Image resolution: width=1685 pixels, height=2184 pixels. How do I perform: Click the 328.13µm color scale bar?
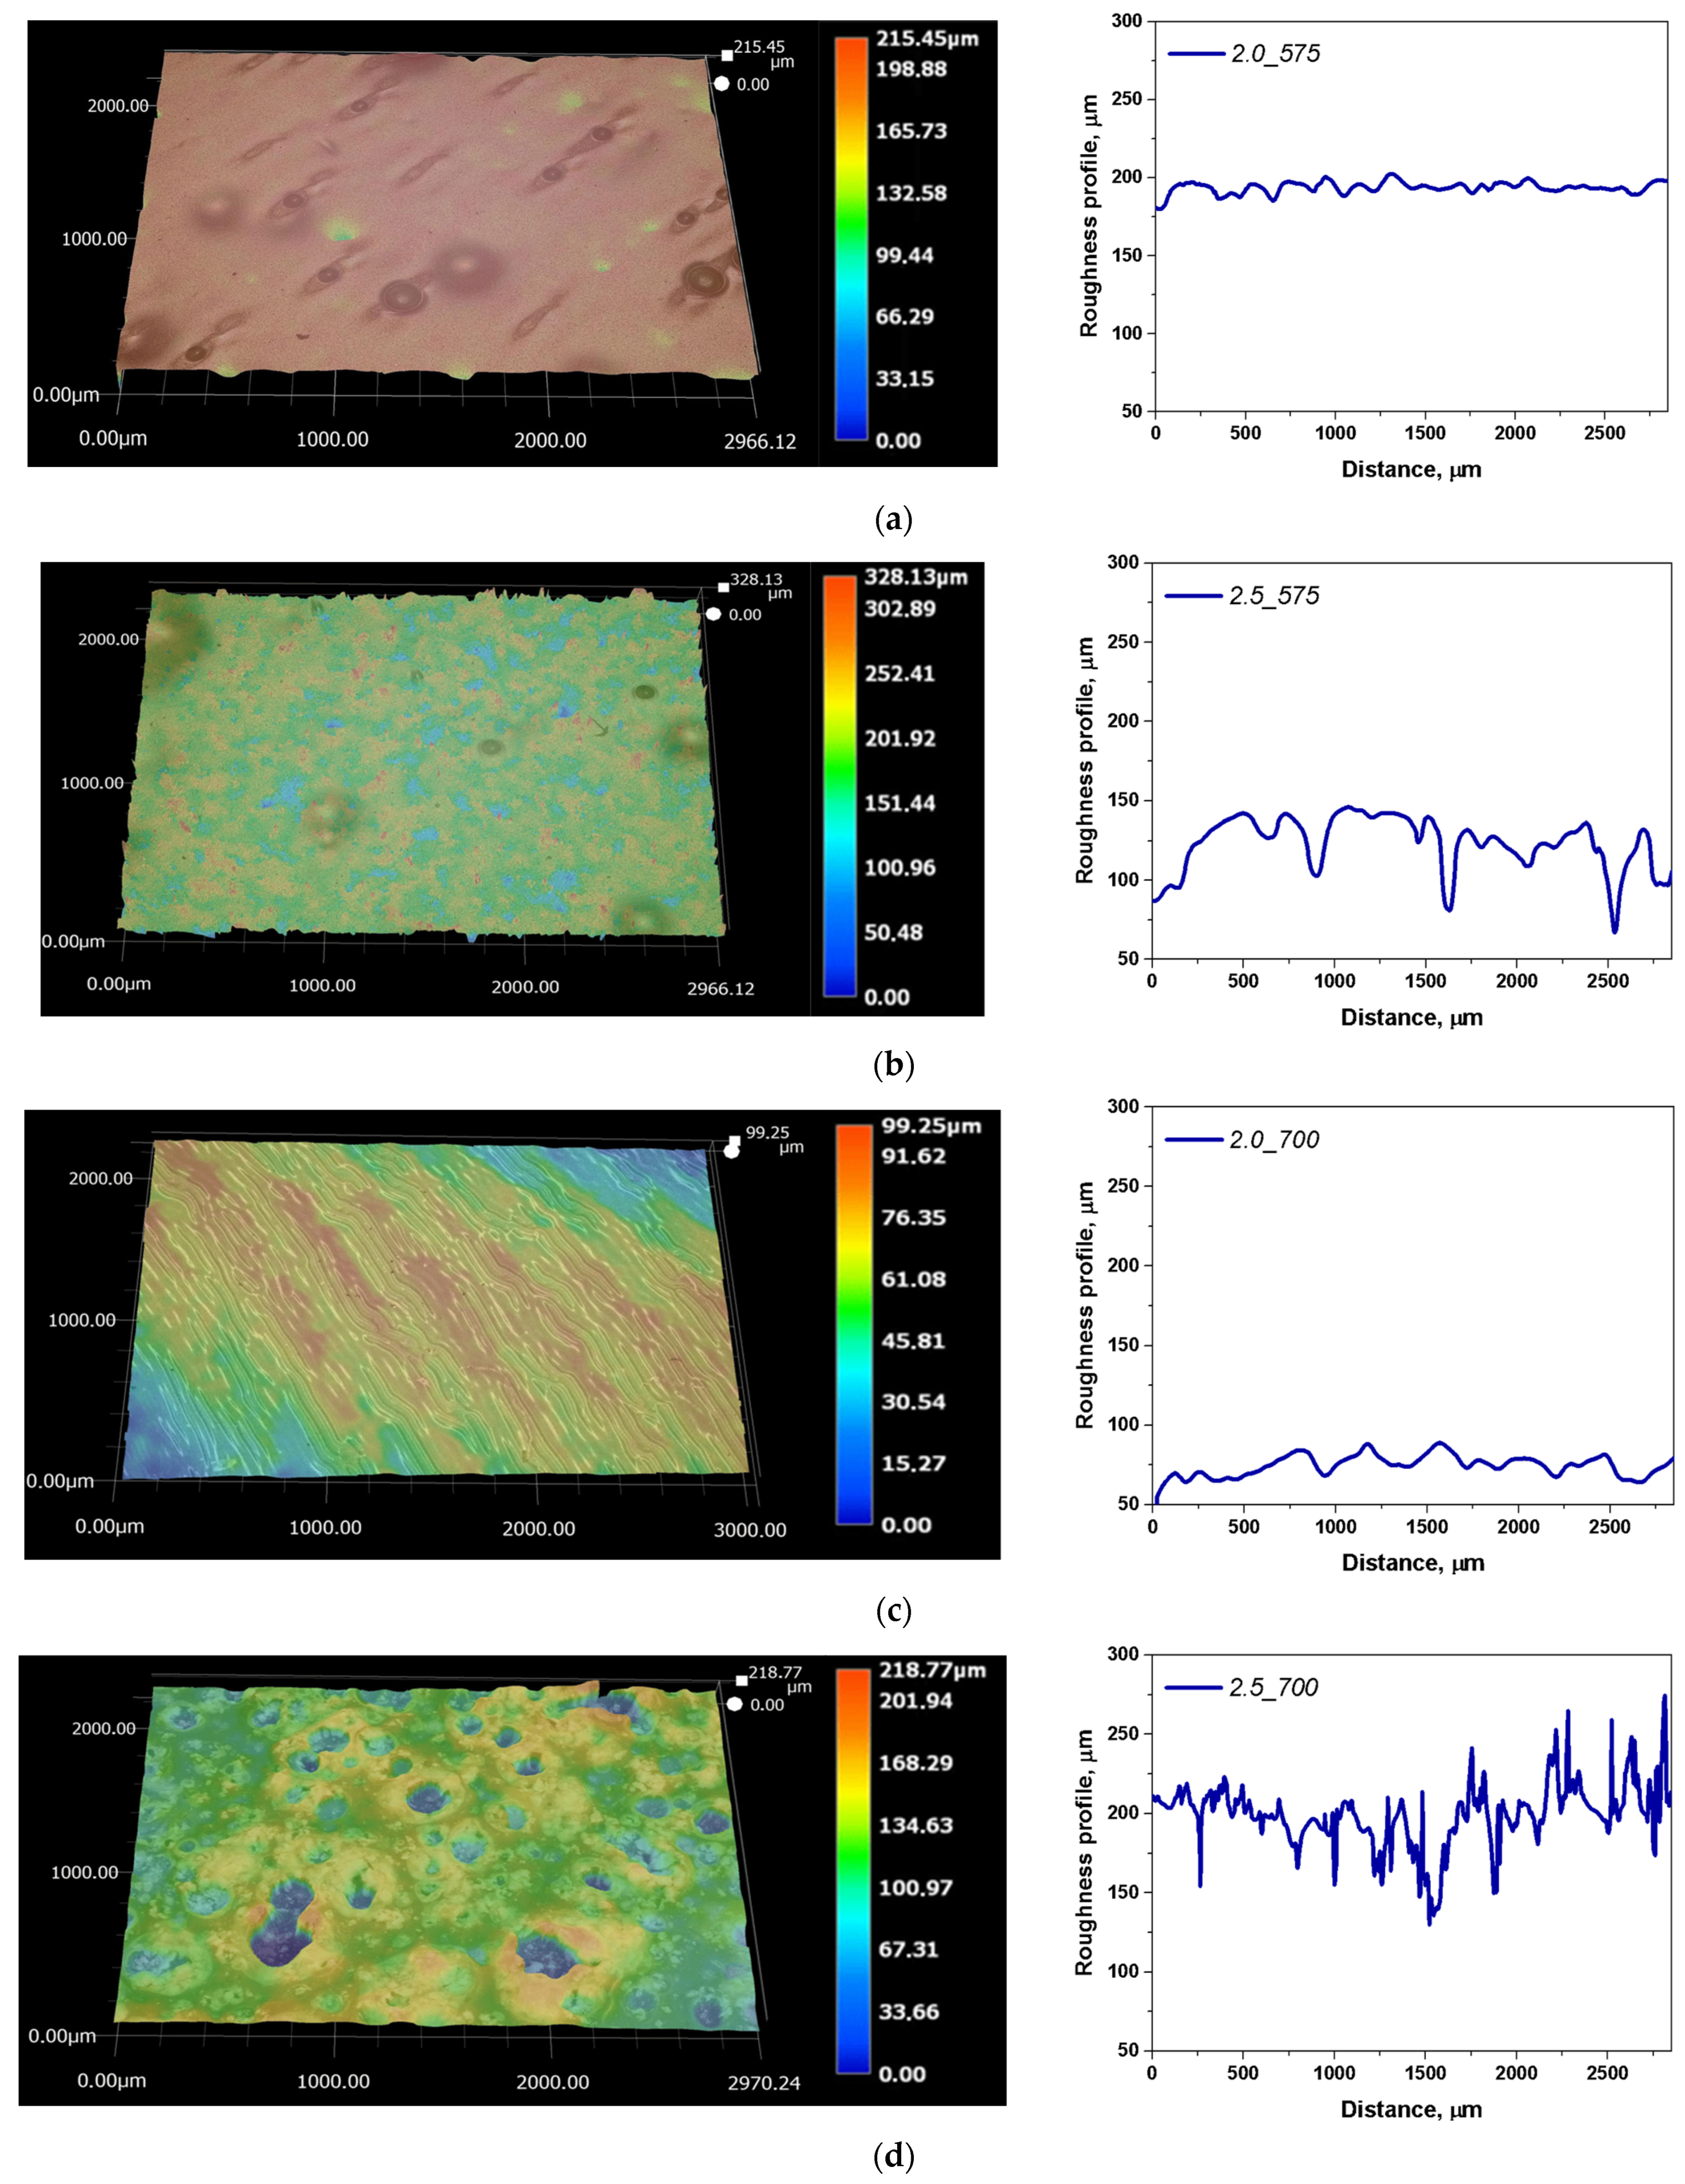[839, 785]
